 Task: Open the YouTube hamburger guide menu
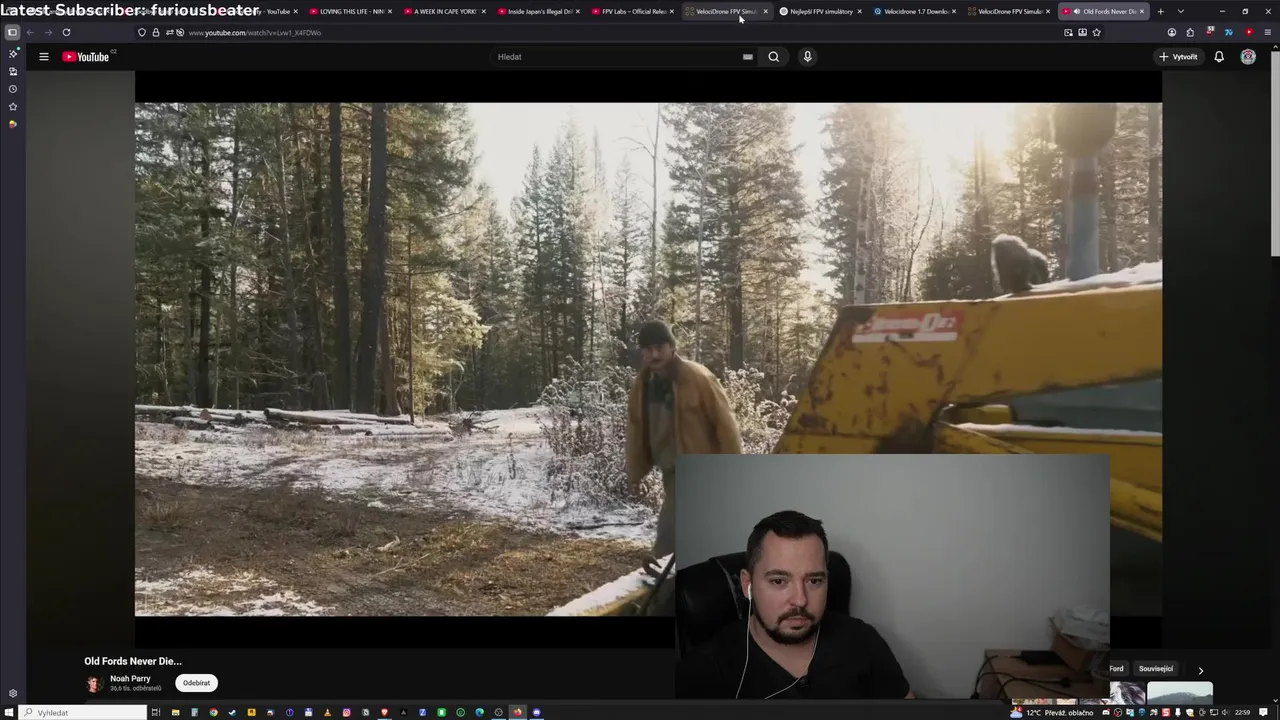point(44,57)
